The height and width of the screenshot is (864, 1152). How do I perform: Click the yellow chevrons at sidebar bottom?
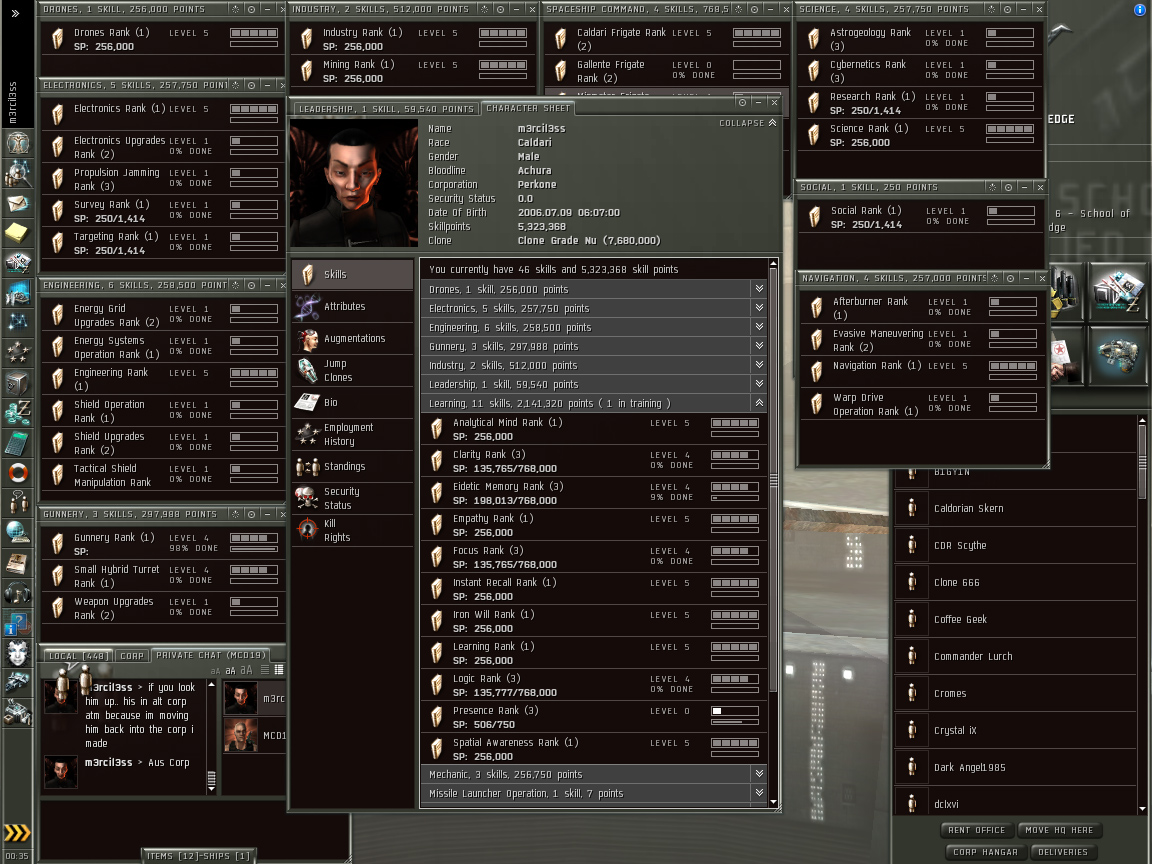click(x=17, y=832)
